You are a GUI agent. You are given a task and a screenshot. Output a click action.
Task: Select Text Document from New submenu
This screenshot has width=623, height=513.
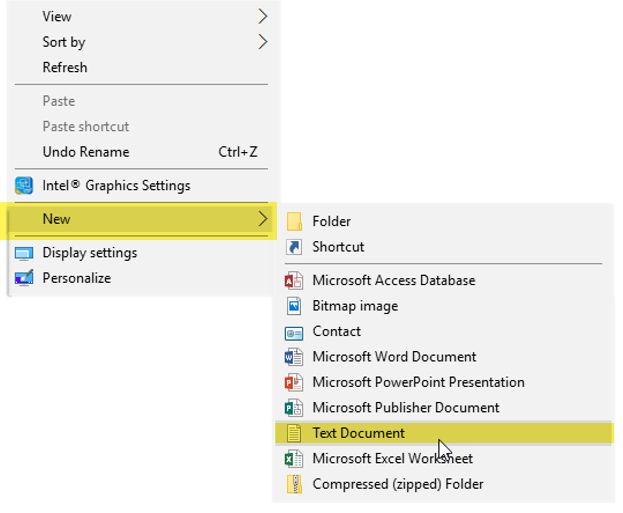pyautogui.click(x=359, y=434)
